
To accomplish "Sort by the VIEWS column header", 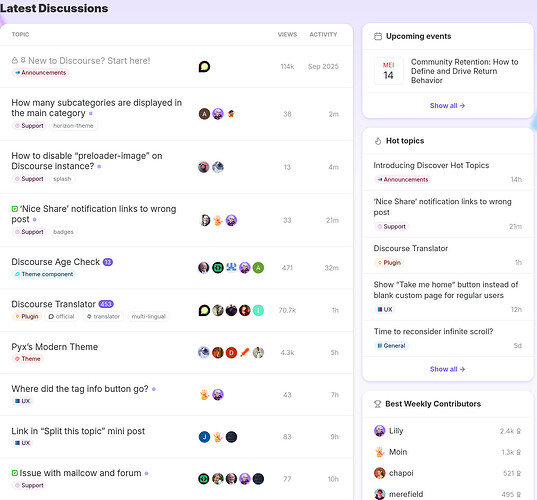I will [287, 35].
